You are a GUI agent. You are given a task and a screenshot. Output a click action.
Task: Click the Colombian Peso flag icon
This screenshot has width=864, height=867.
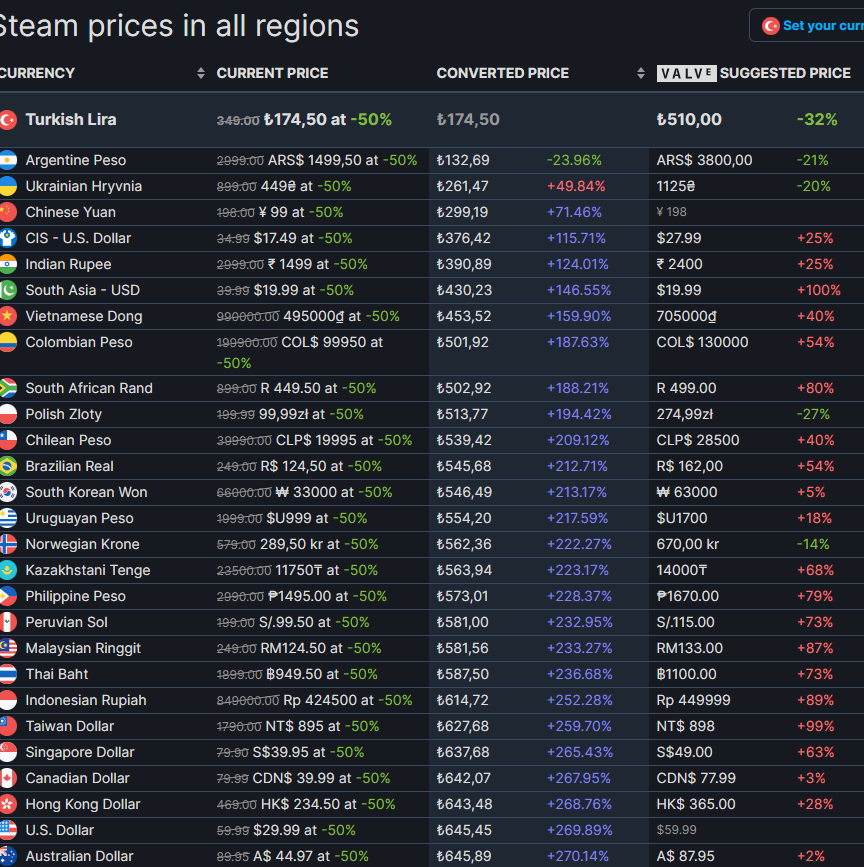tap(8, 342)
